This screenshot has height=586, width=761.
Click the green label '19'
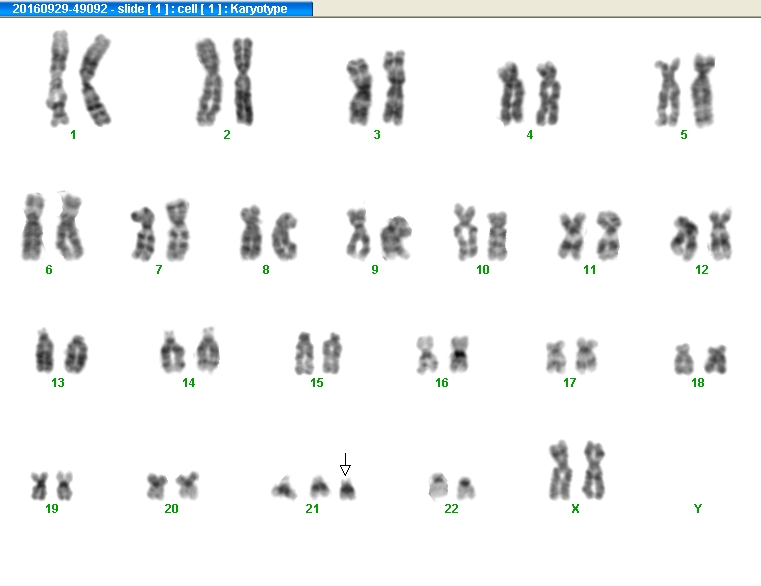coord(51,509)
